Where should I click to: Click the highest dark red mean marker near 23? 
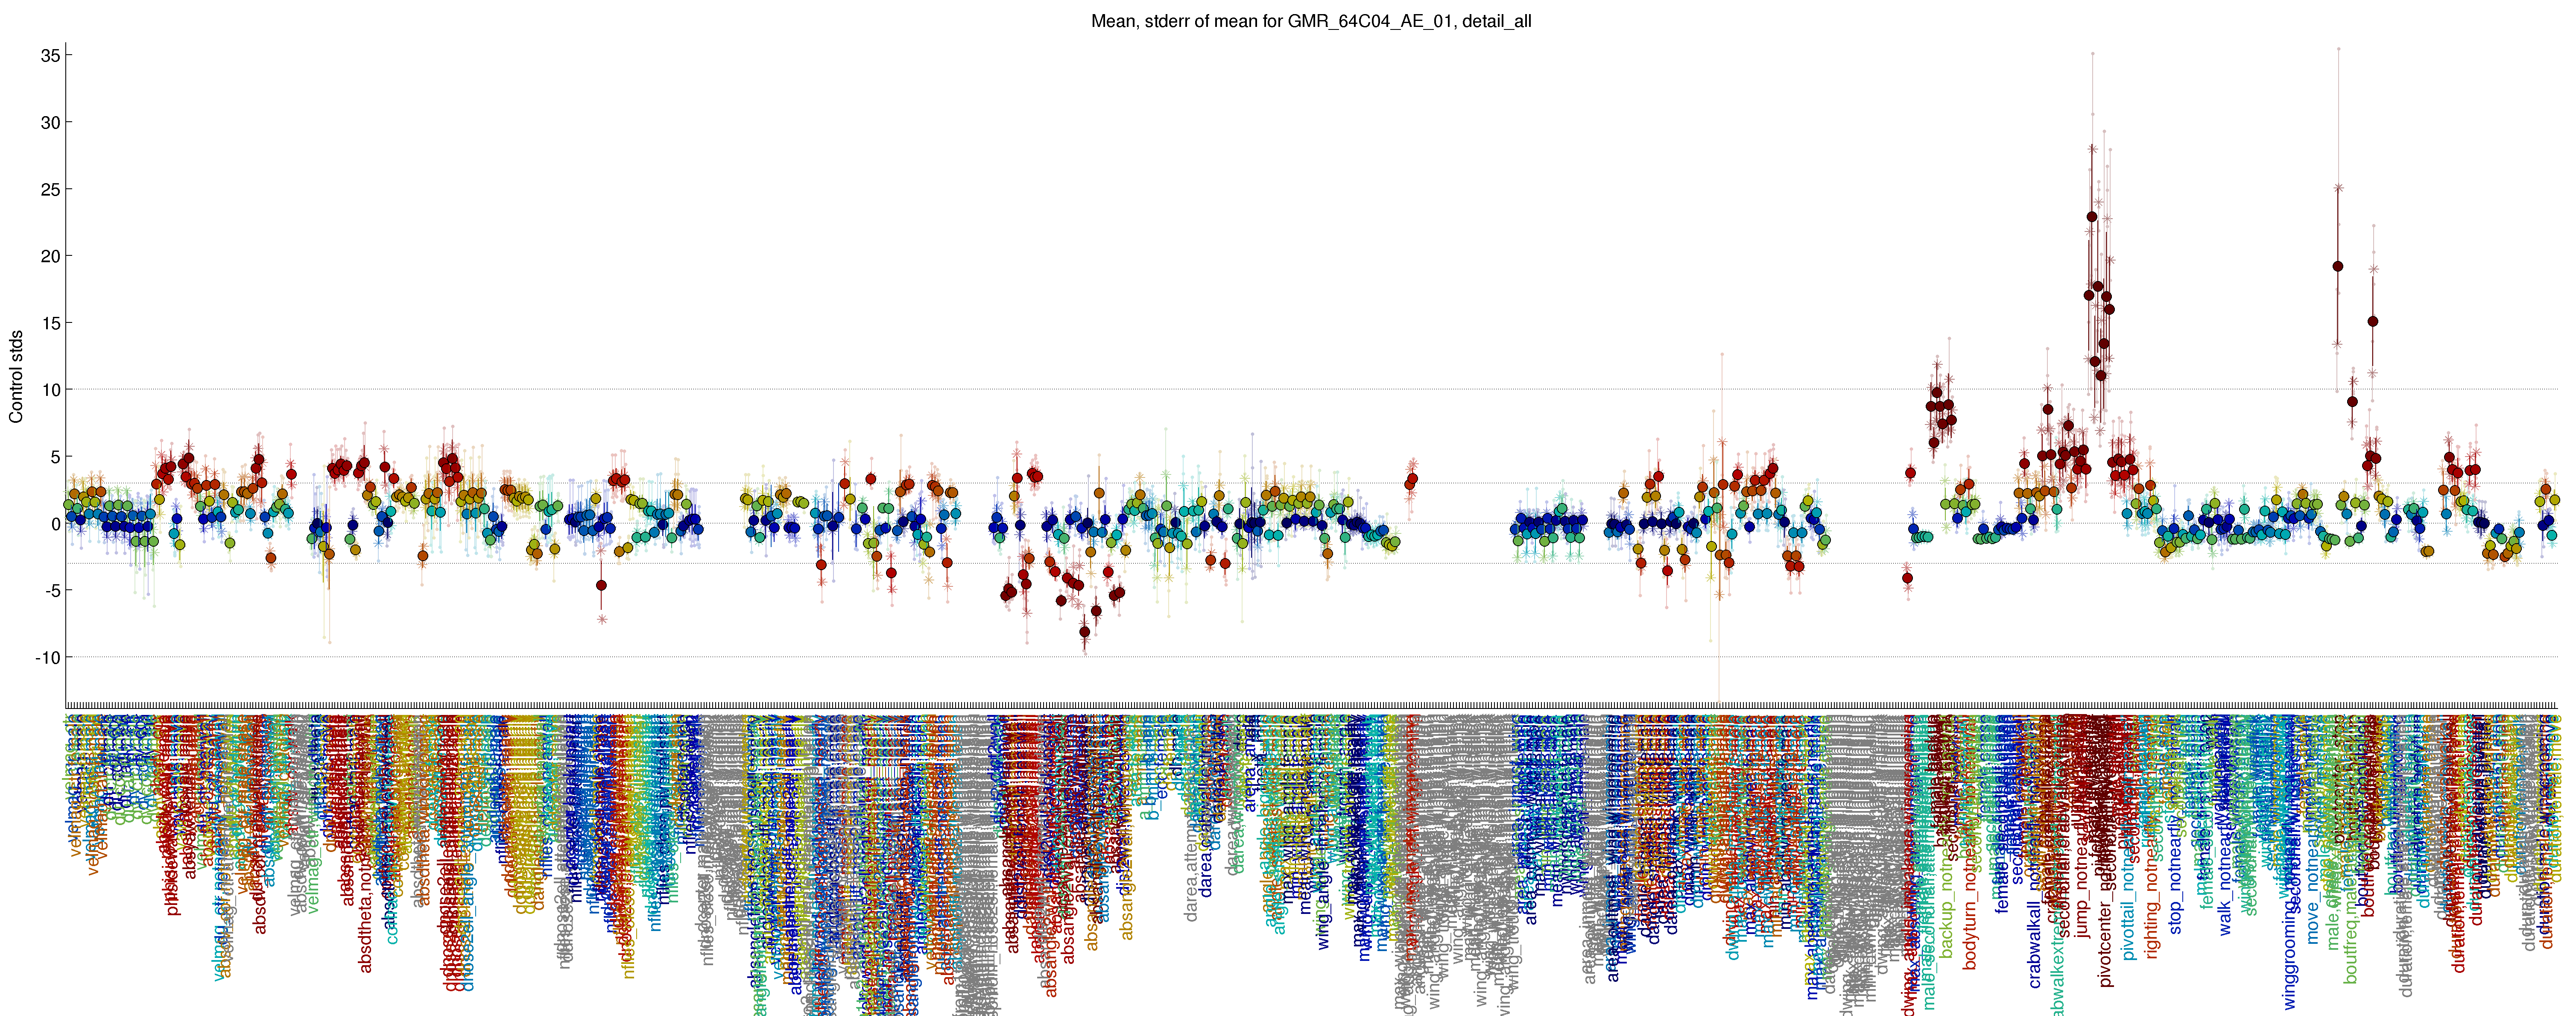pyautogui.click(x=2092, y=216)
